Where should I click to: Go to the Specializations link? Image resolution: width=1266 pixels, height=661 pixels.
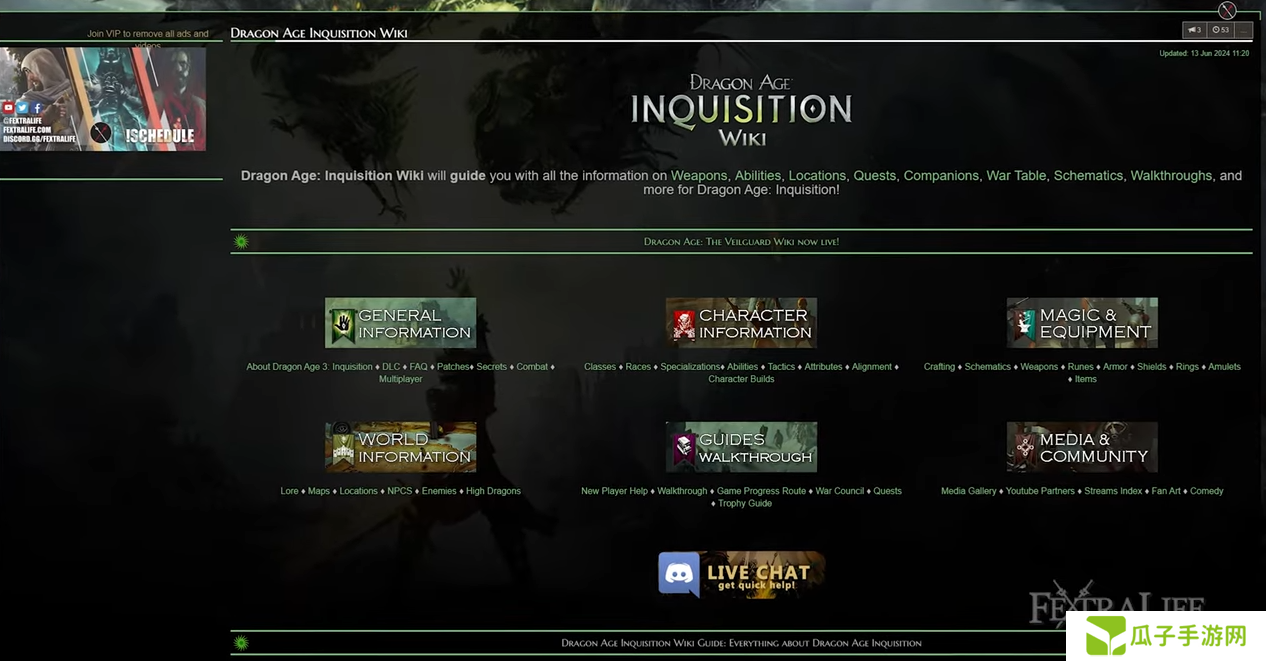690,367
